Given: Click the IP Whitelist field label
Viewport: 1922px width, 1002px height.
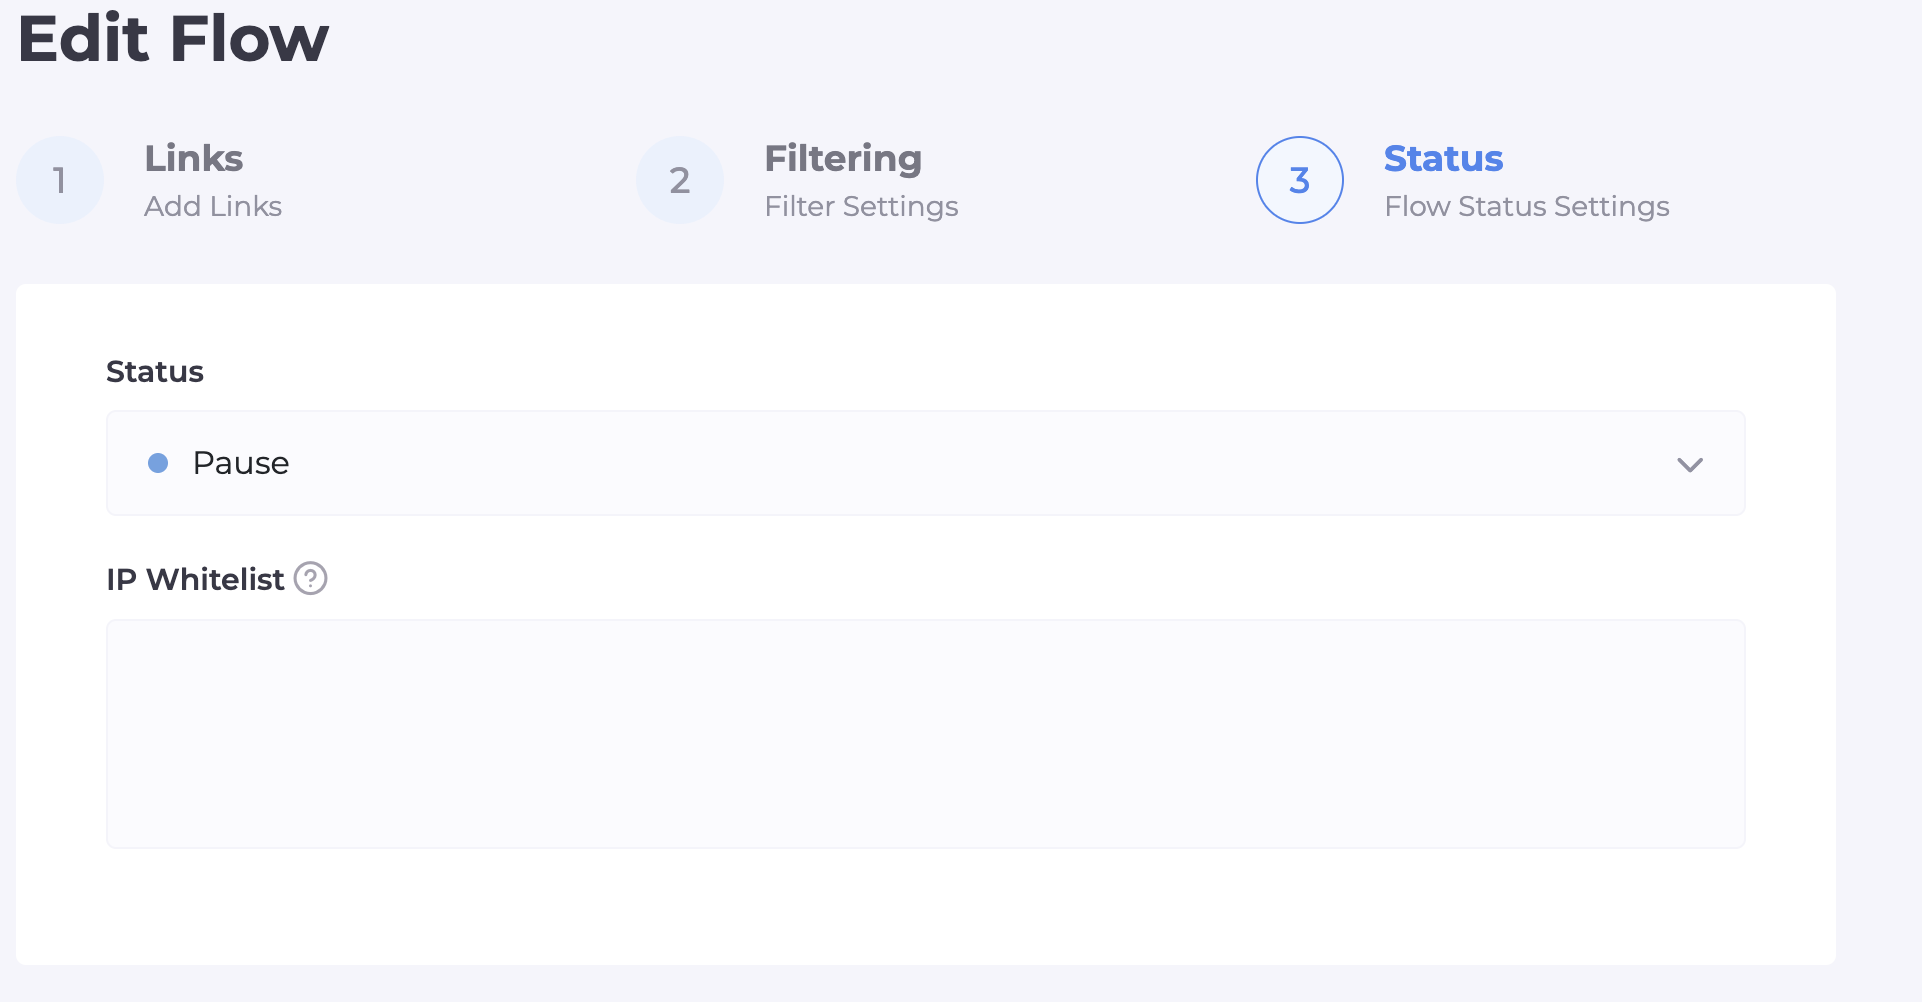Looking at the screenshot, I should click(196, 579).
